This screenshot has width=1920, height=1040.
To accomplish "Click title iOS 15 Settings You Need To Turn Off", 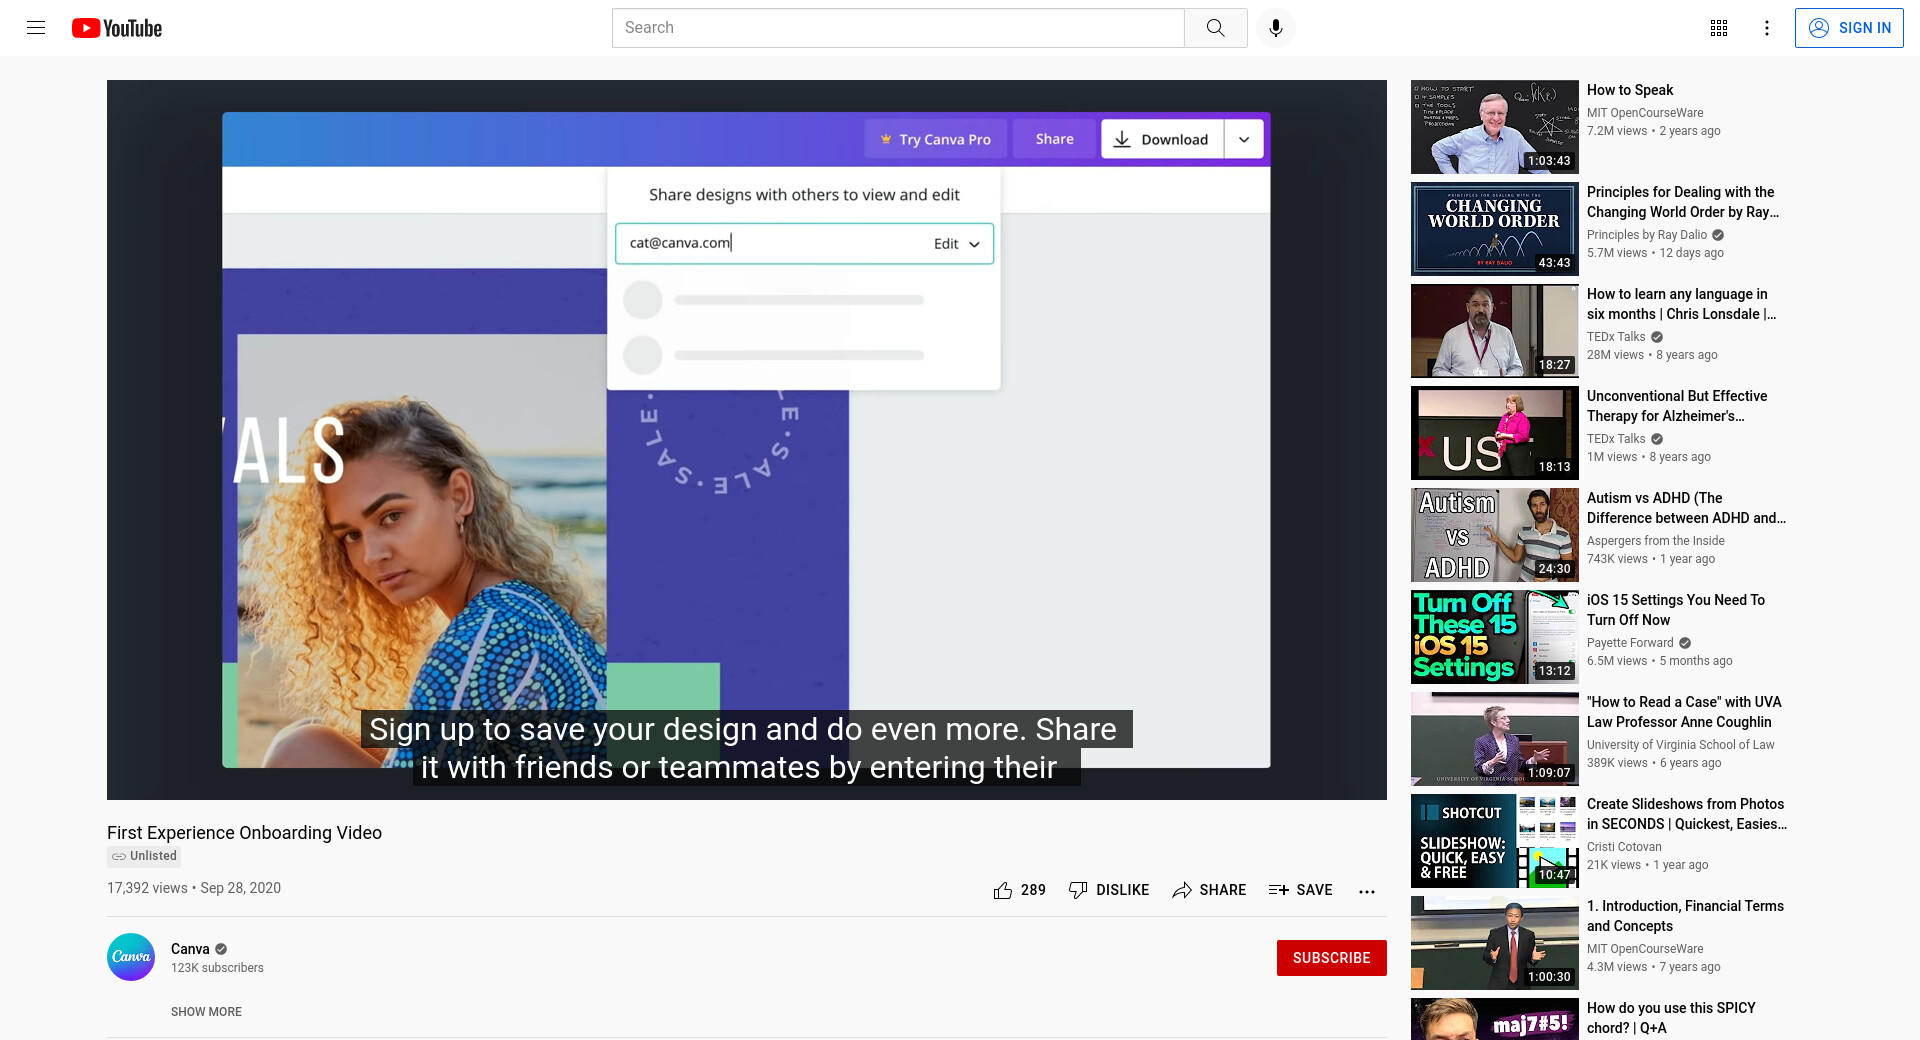I will coord(1676,610).
